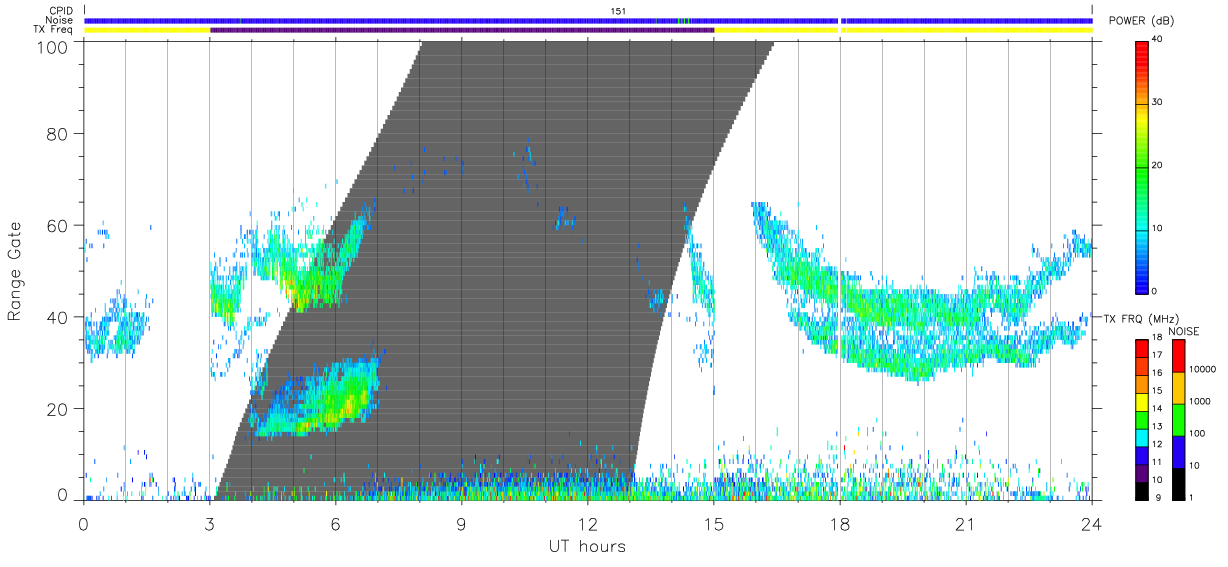Click the Noise row label
This screenshot has width=1228, height=567.
tap(59, 20)
